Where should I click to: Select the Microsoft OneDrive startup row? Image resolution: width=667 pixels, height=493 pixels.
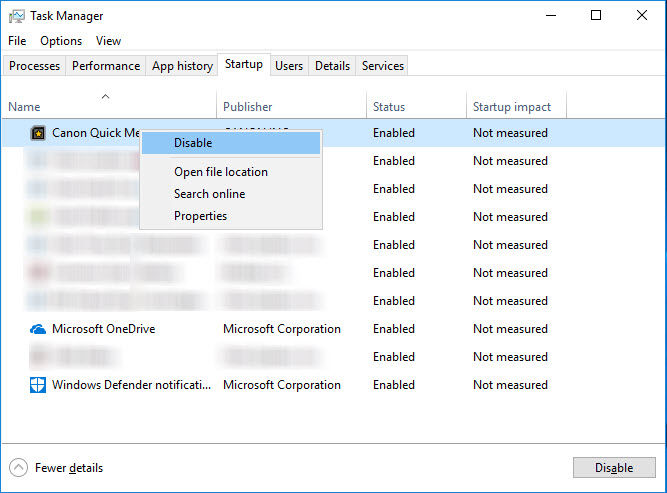tap(300, 329)
